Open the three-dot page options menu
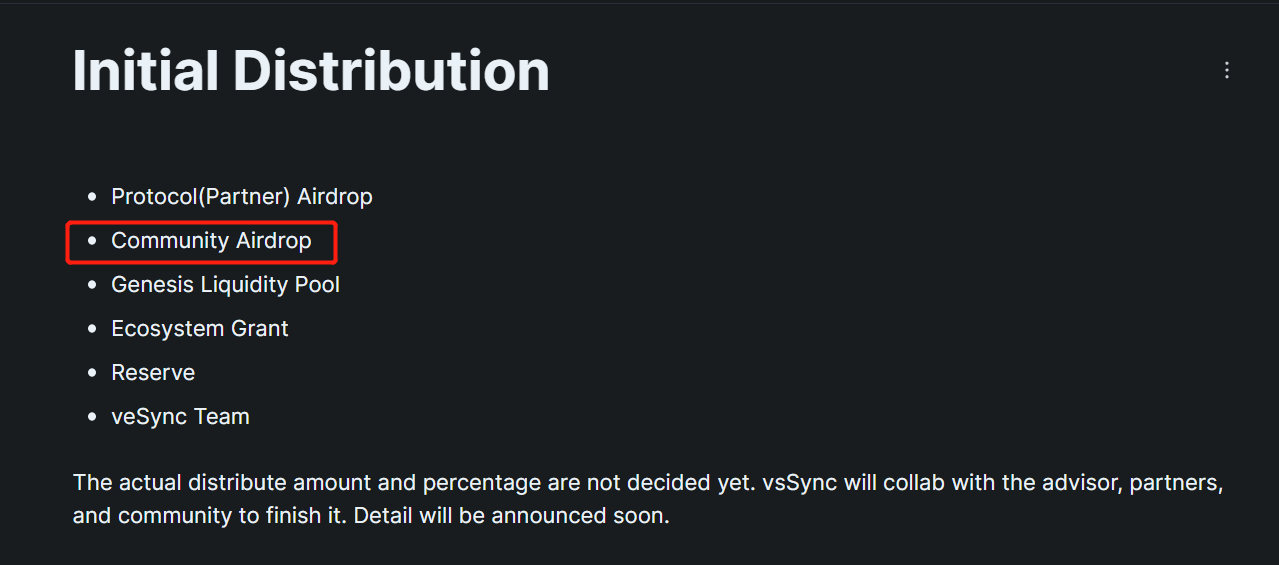This screenshot has width=1279, height=565. (x=1227, y=70)
